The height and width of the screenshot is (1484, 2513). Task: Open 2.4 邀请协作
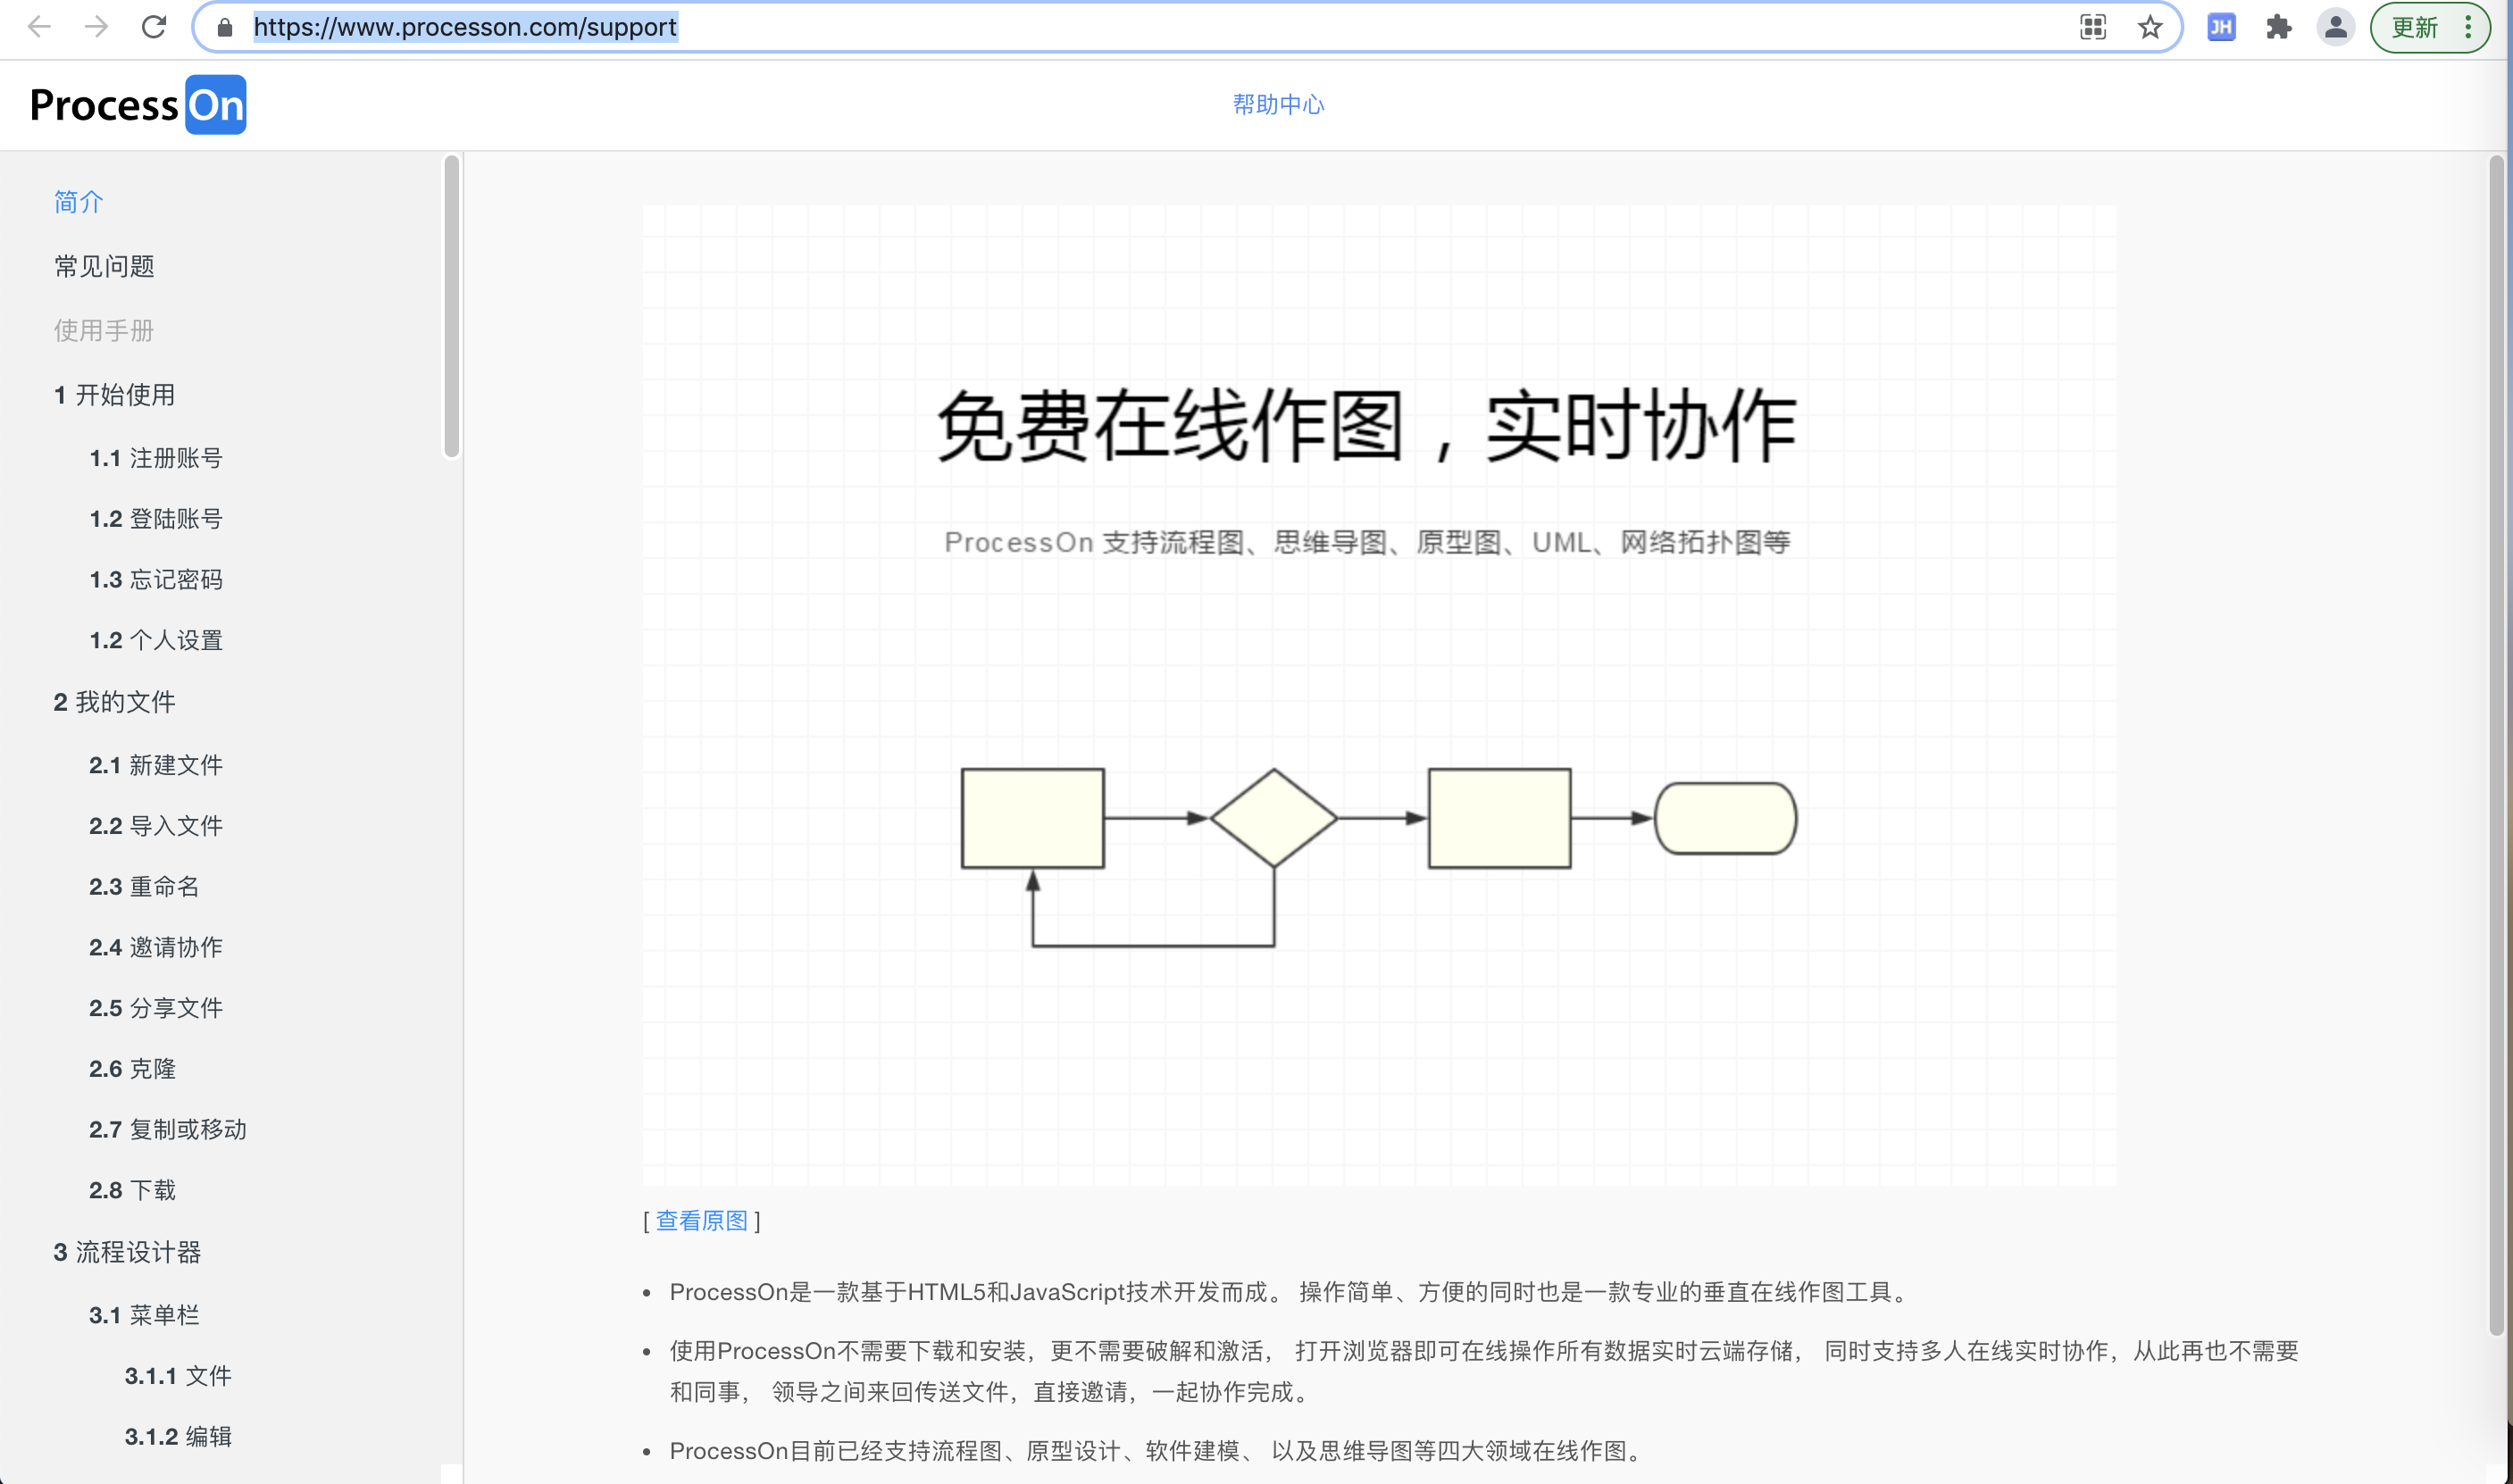coord(156,947)
